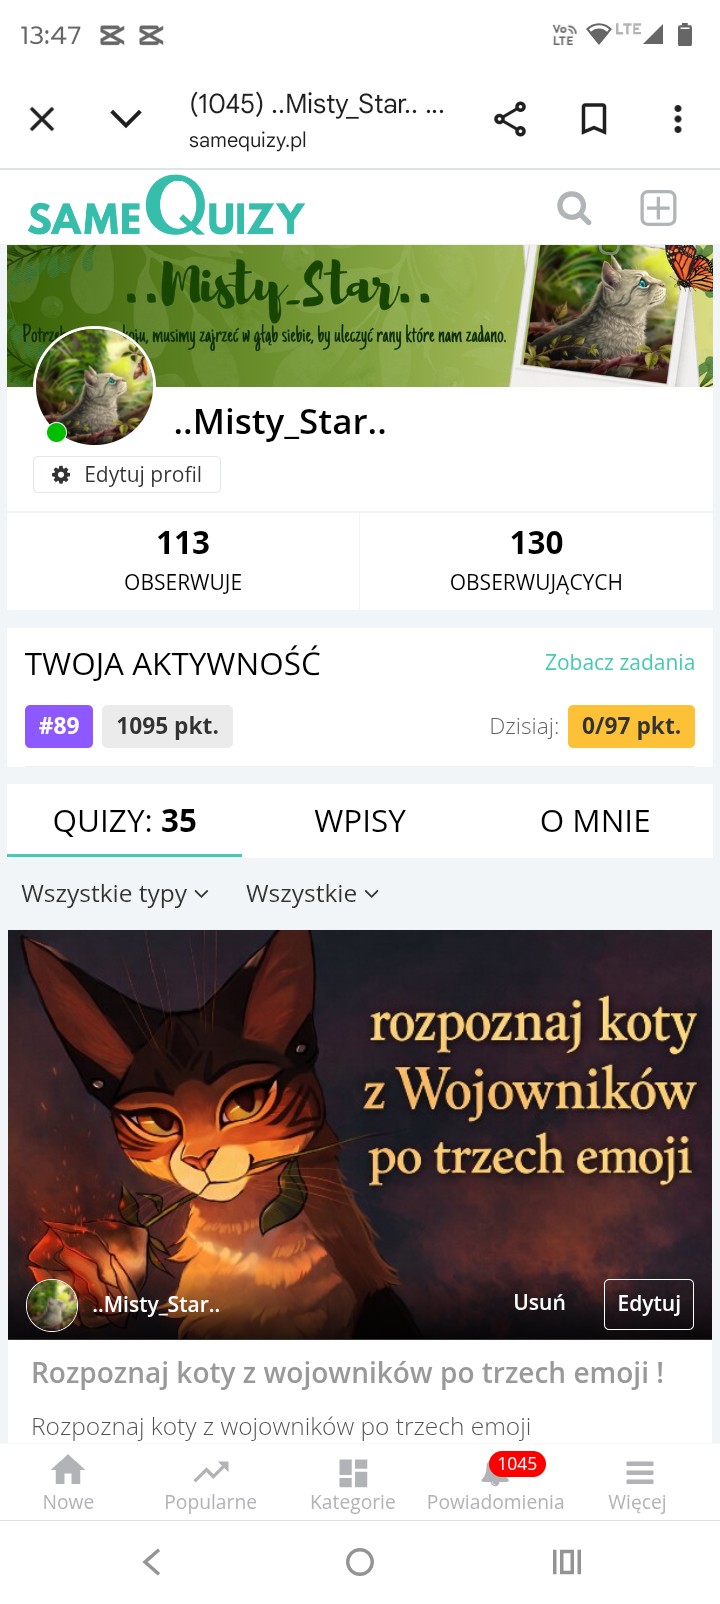Bookmark this page with the bookmark icon
This screenshot has height=1604, width=720.
point(594,119)
